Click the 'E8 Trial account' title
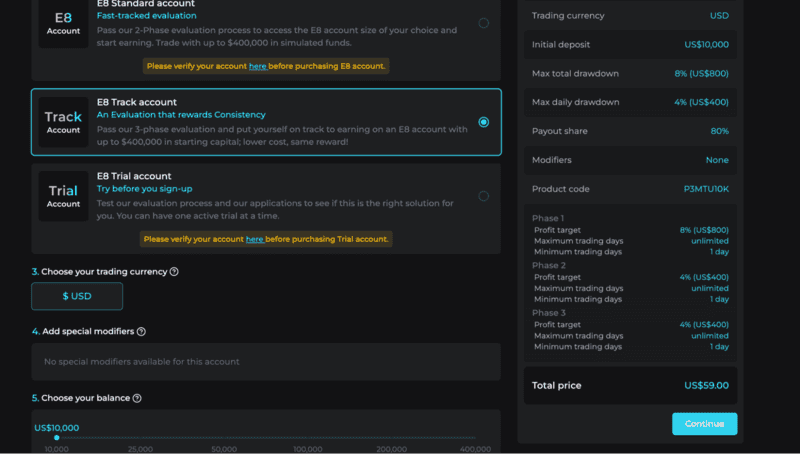This screenshot has height=454, width=800. tap(134, 176)
